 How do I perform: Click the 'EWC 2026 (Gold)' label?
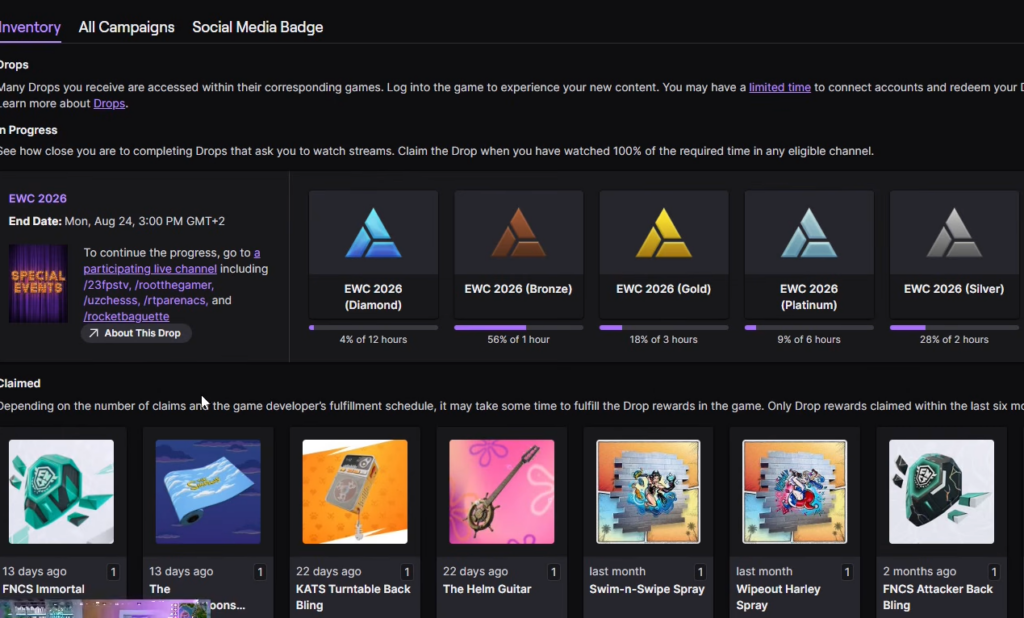[x=664, y=289]
